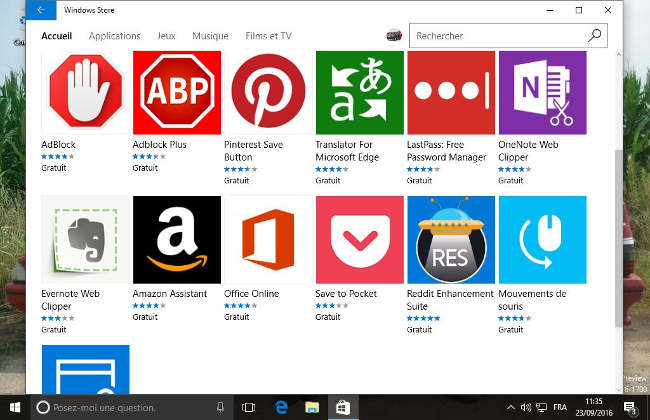This screenshot has width=650, height=420.
Task: Launch Microsoft Edge from the taskbar
Action: [281, 408]
